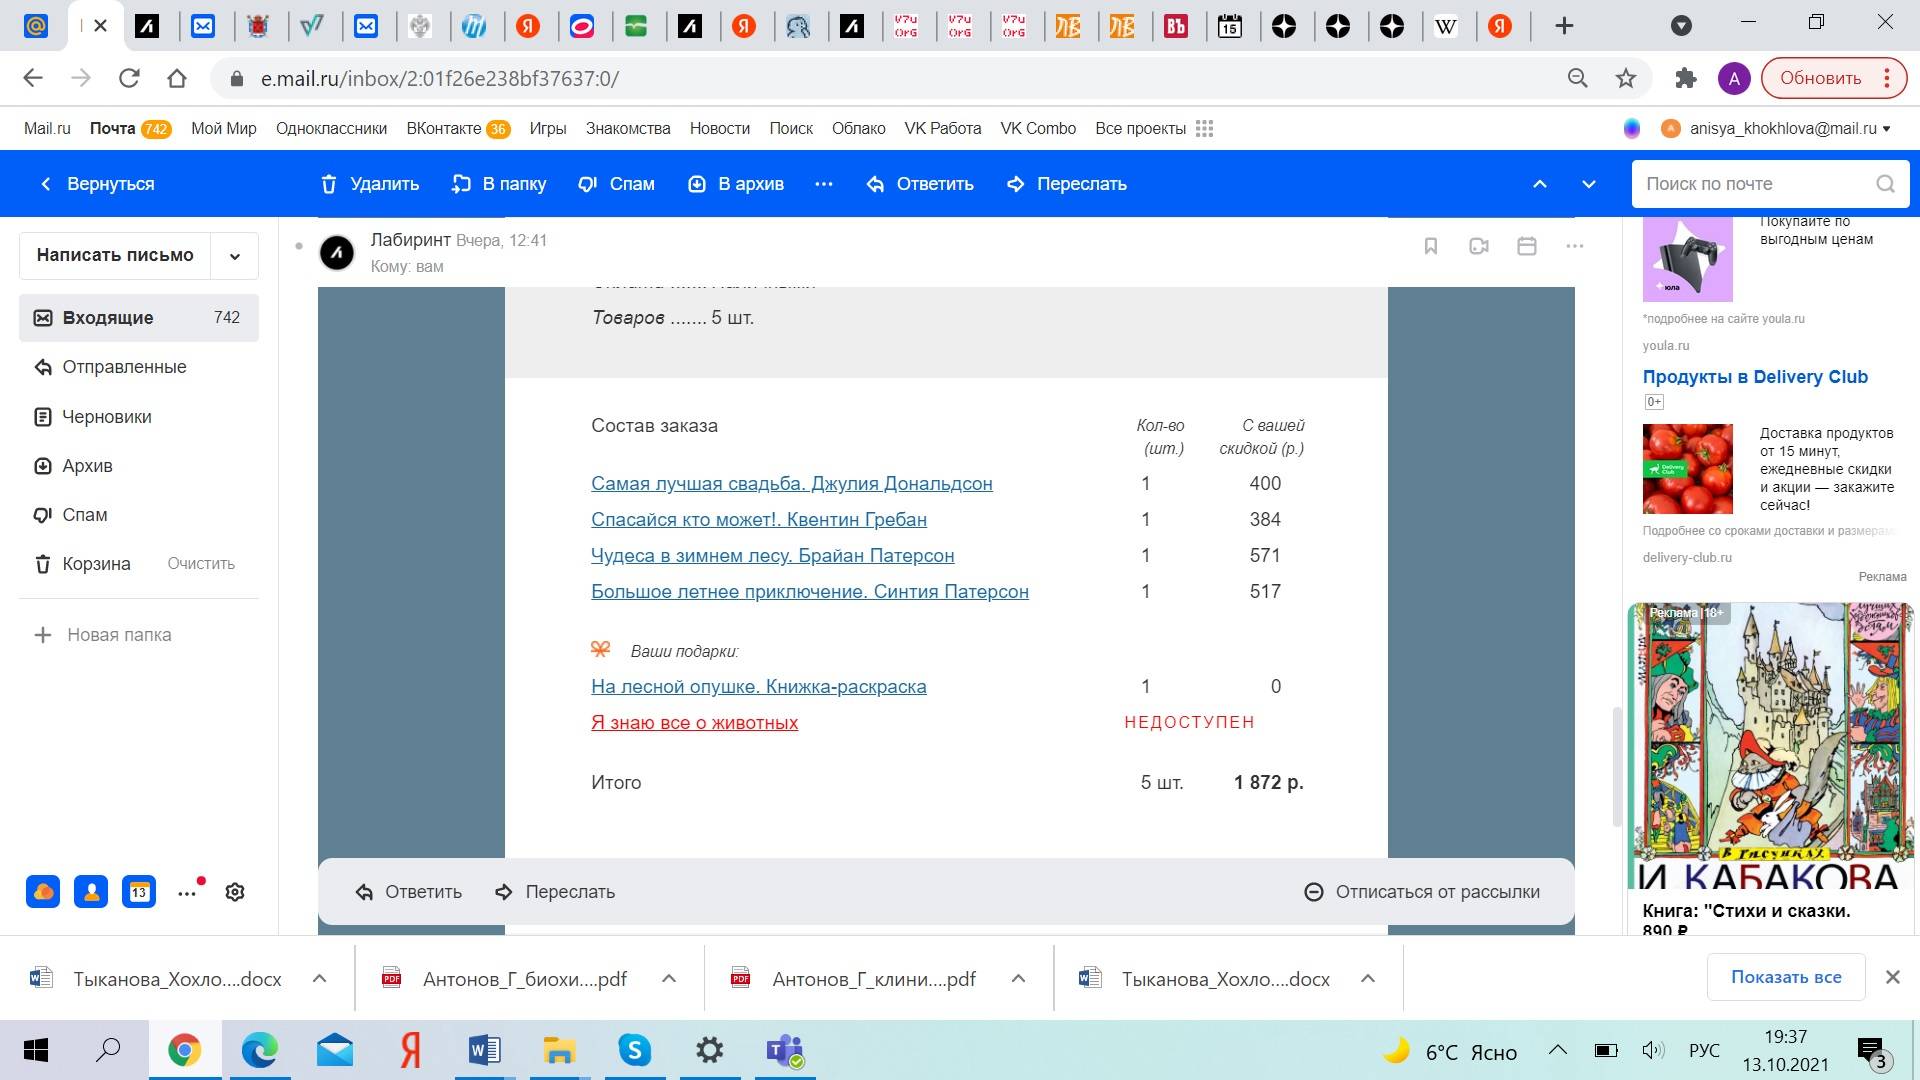Click the calendar event icon in email header
The height and width of the screenshot is (1080, 1920).
click(1527, 246)
